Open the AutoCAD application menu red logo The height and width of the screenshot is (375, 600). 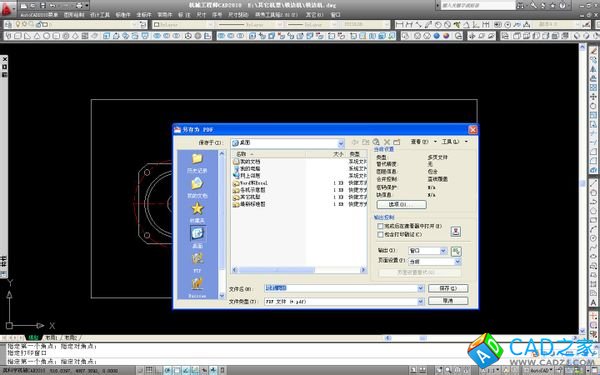tap(7, 8)
